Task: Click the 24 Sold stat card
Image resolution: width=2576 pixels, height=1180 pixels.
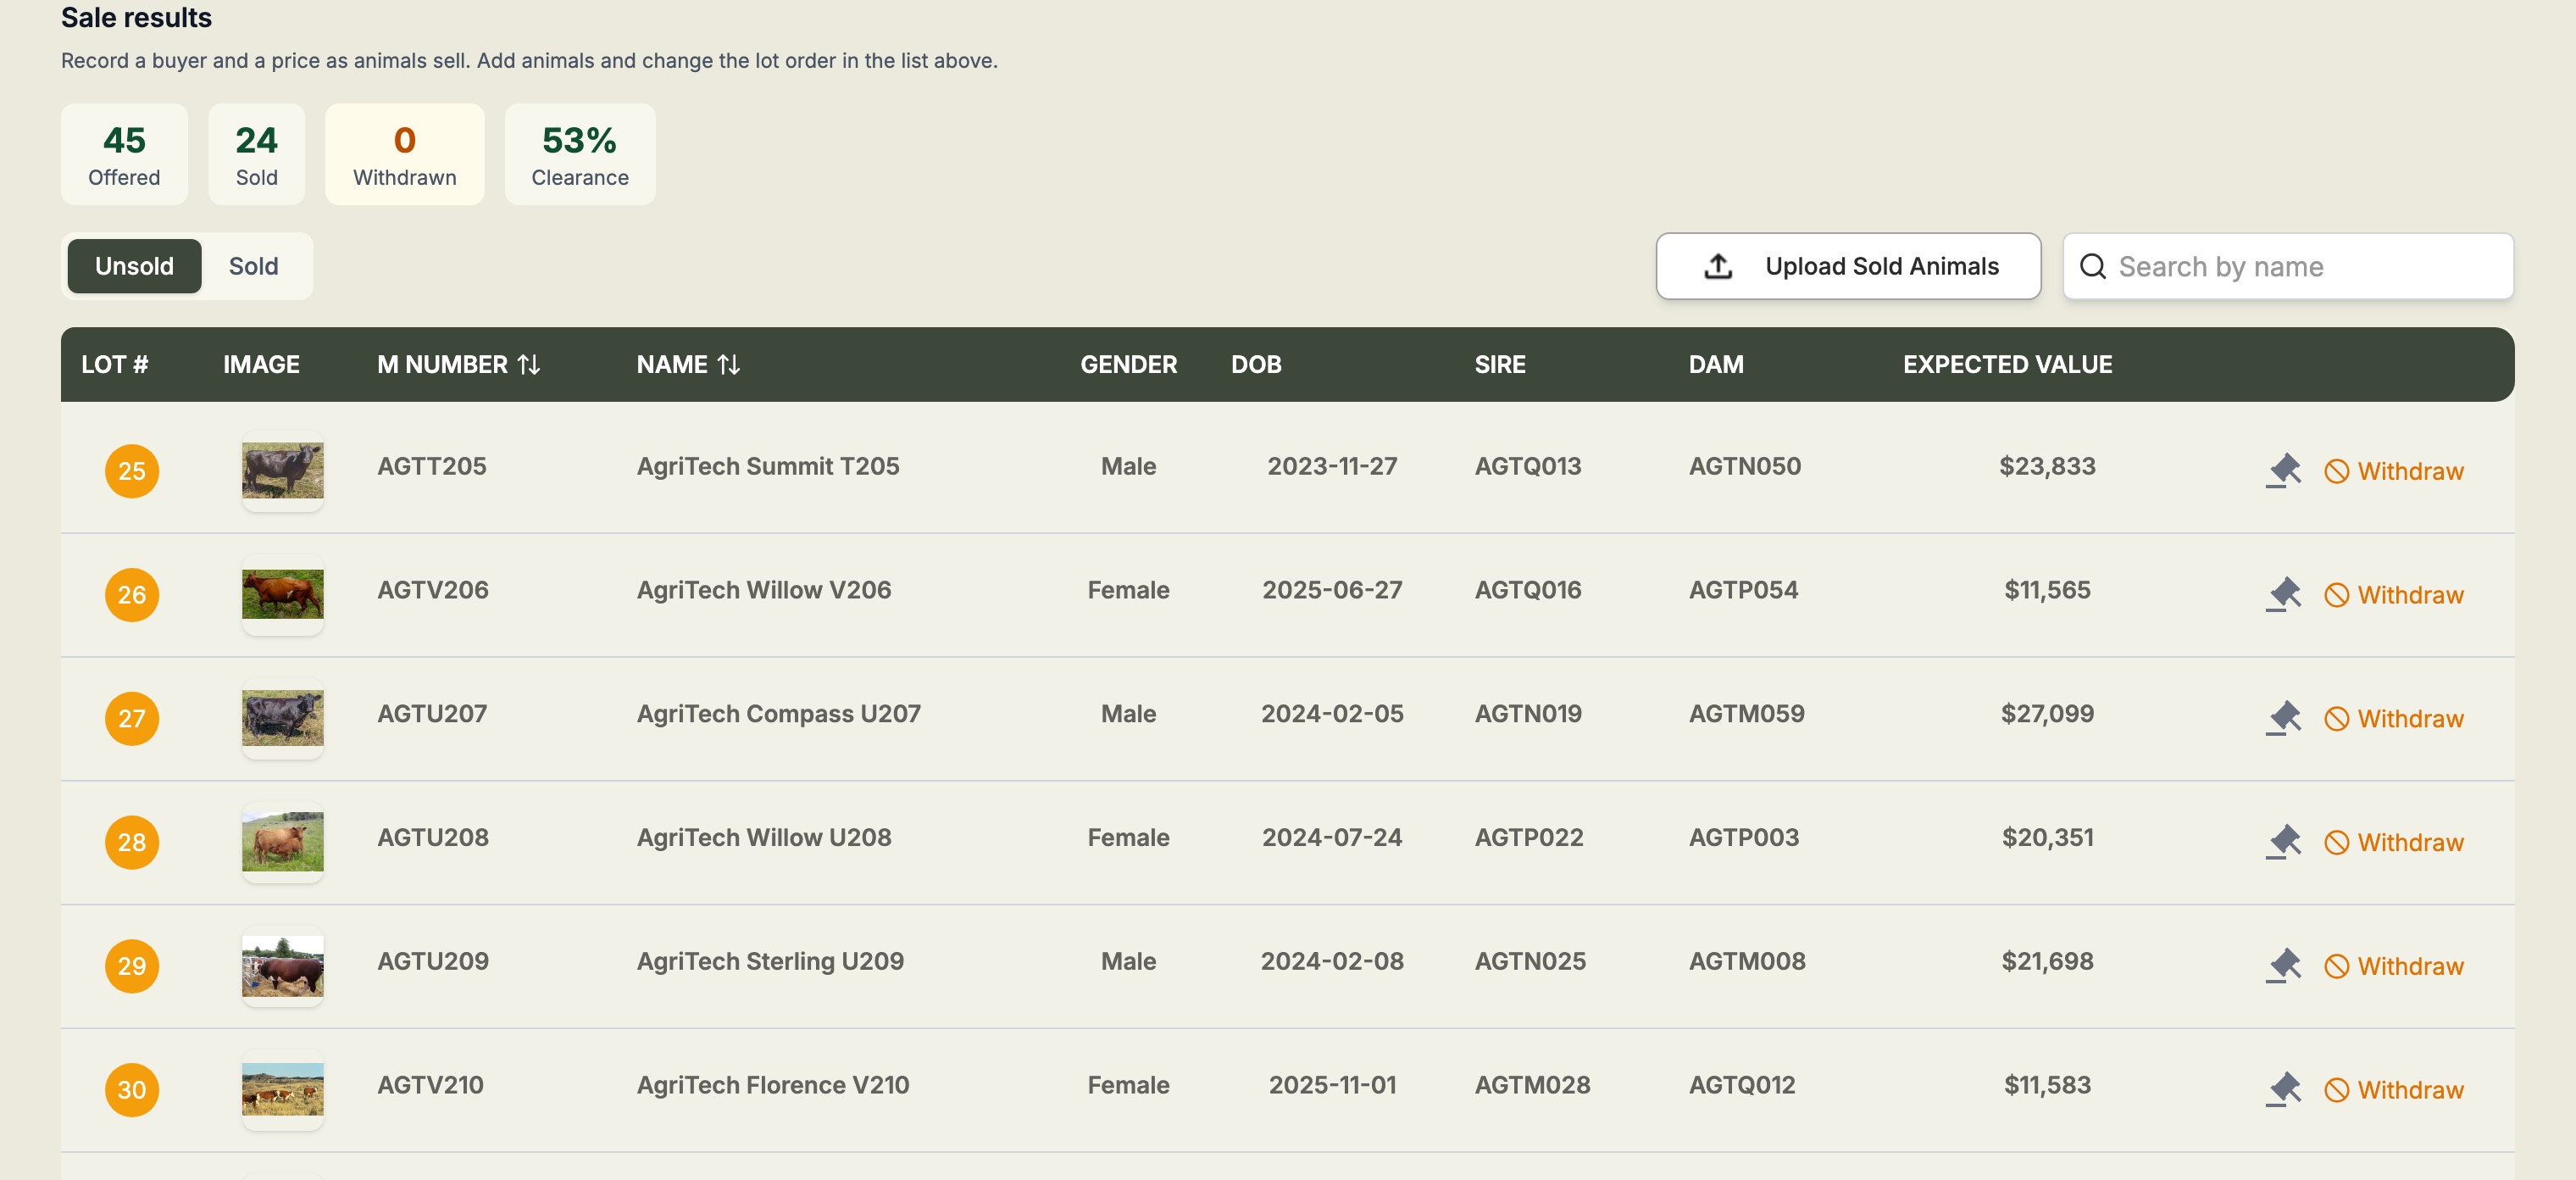Action: 257,154
